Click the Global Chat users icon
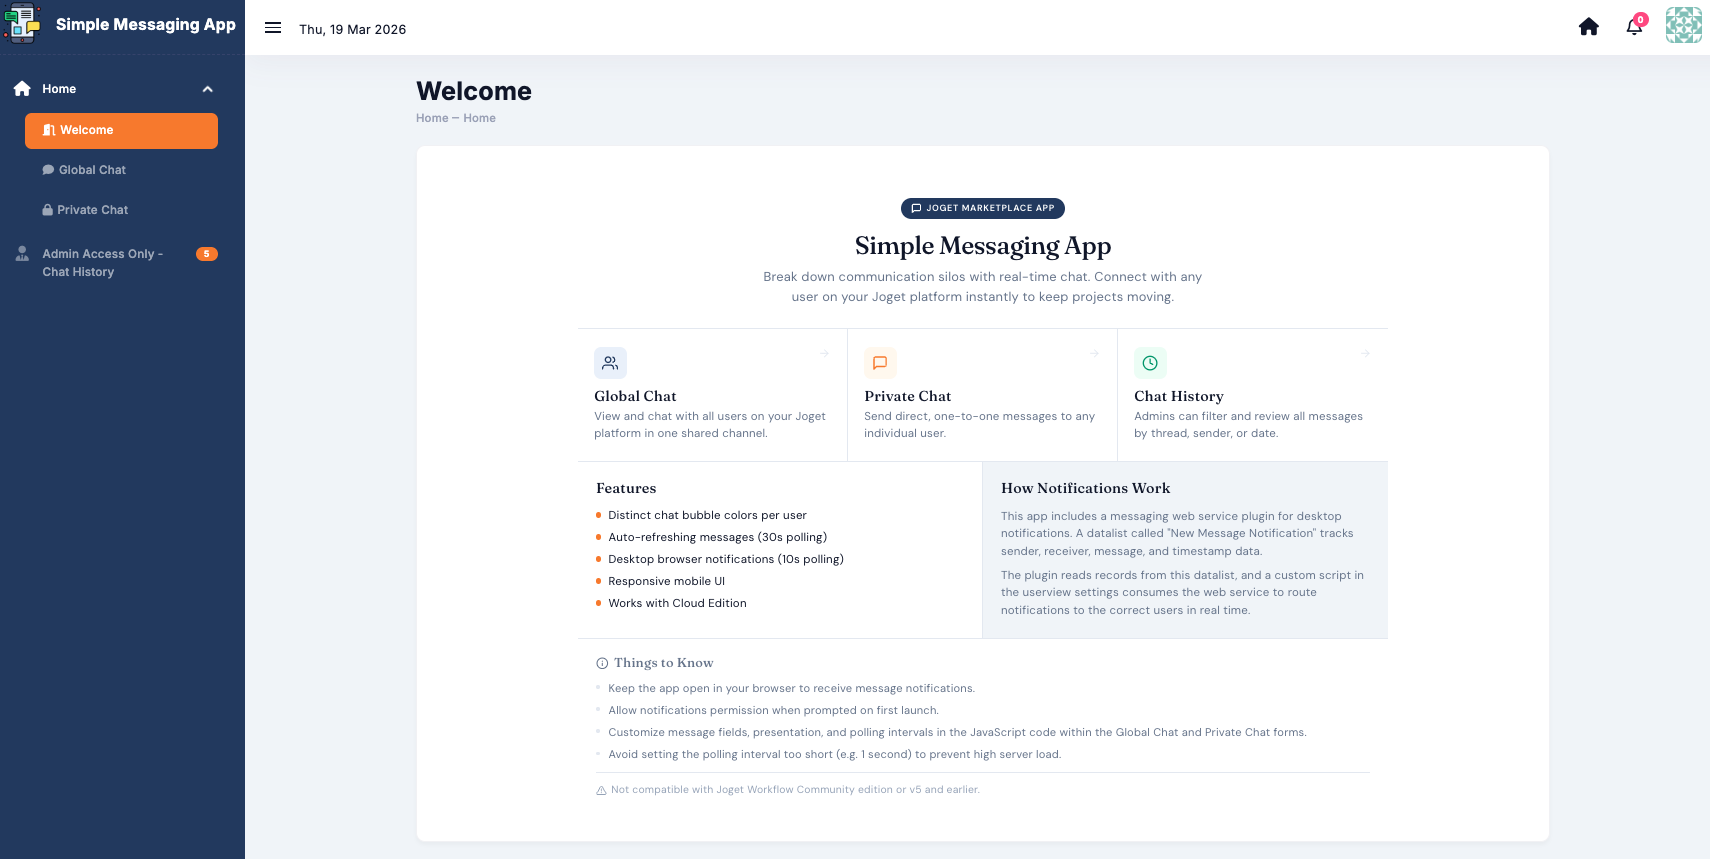 tap(610, 363)
